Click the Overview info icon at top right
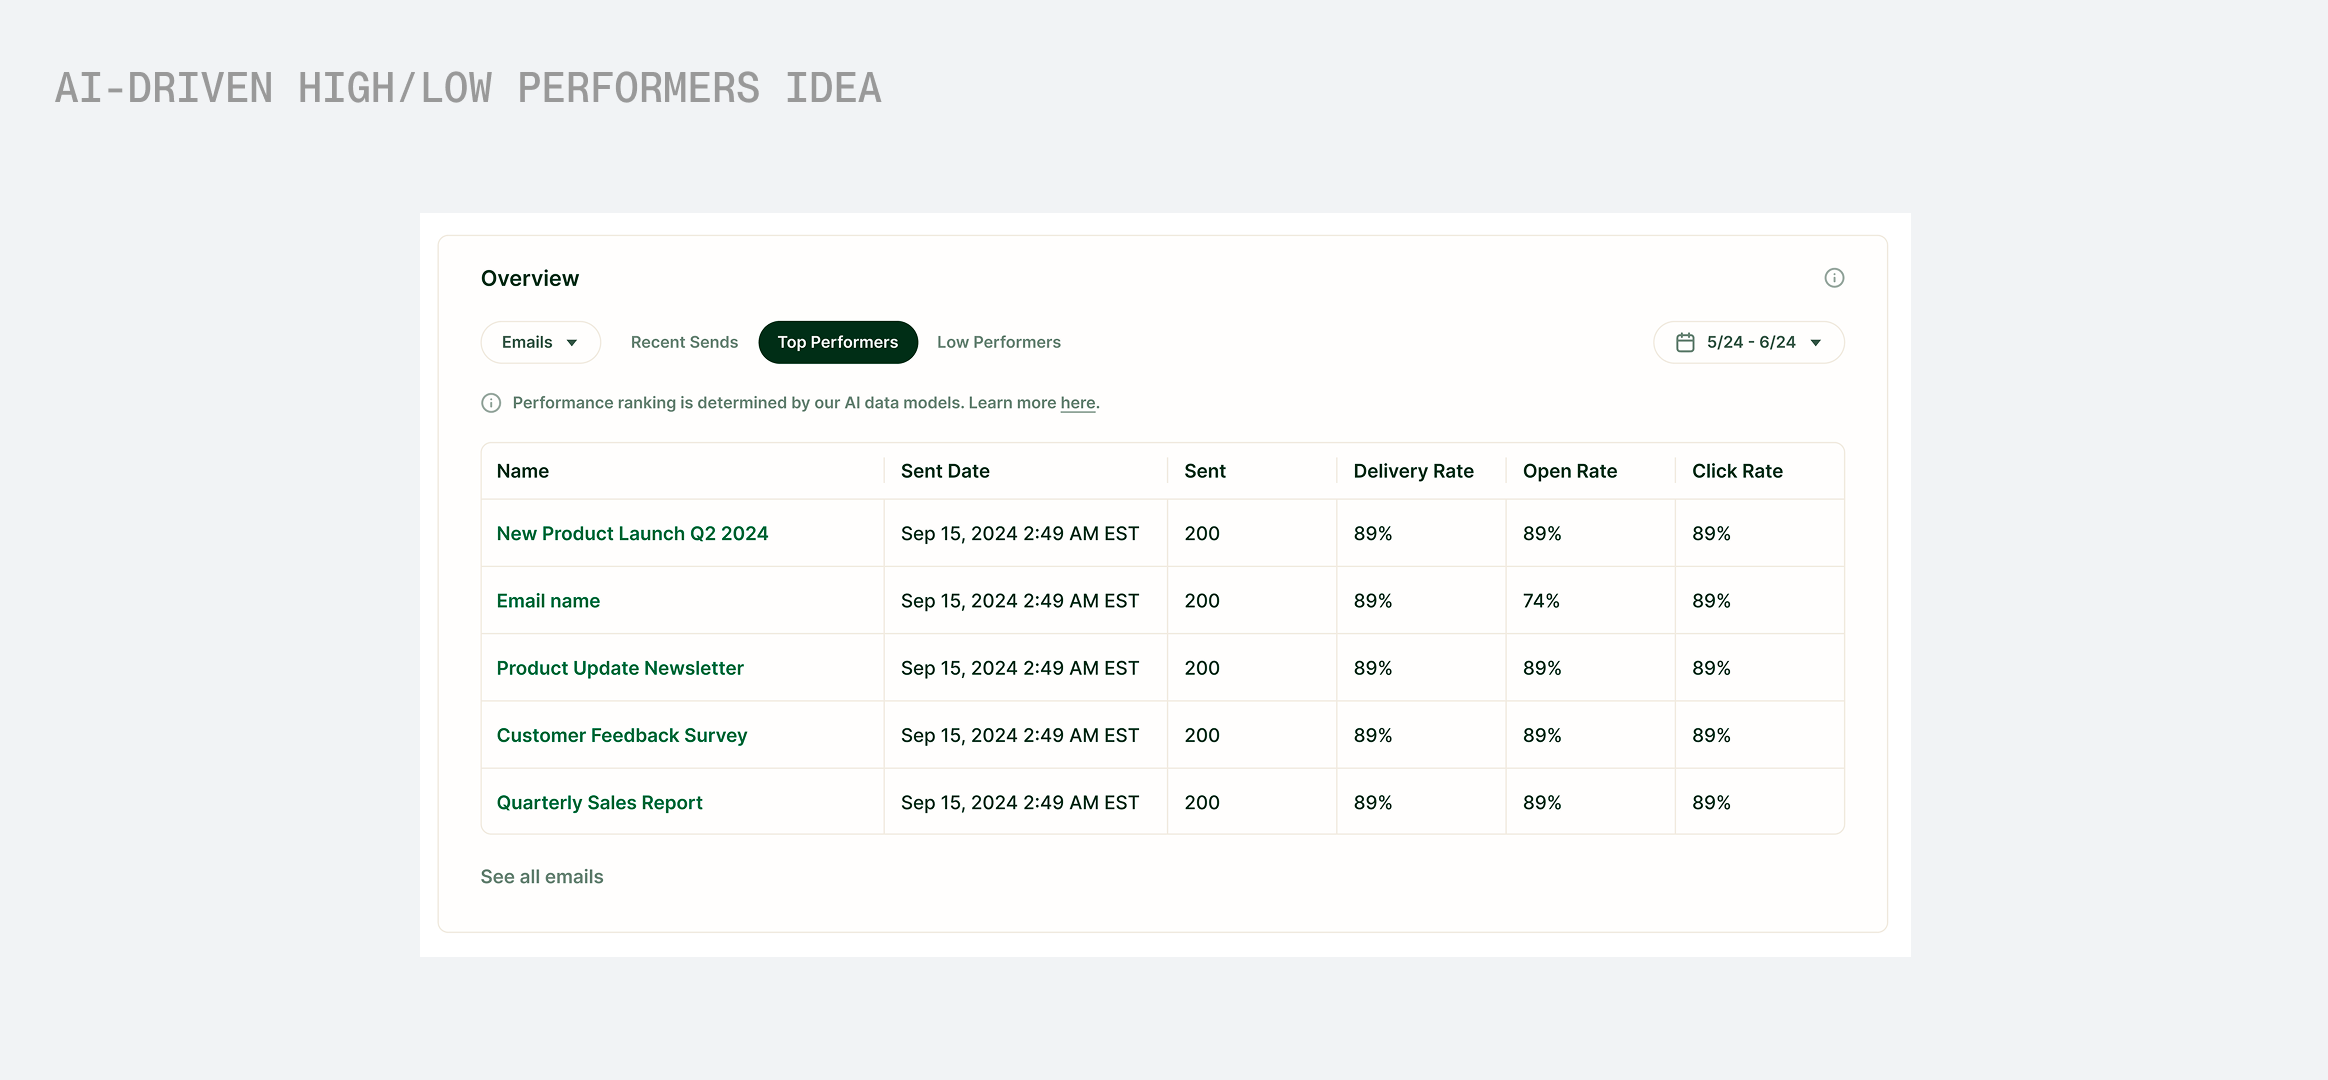Image resolution: width=2328 pixels, height=1080 pixels. [1833, 278]
